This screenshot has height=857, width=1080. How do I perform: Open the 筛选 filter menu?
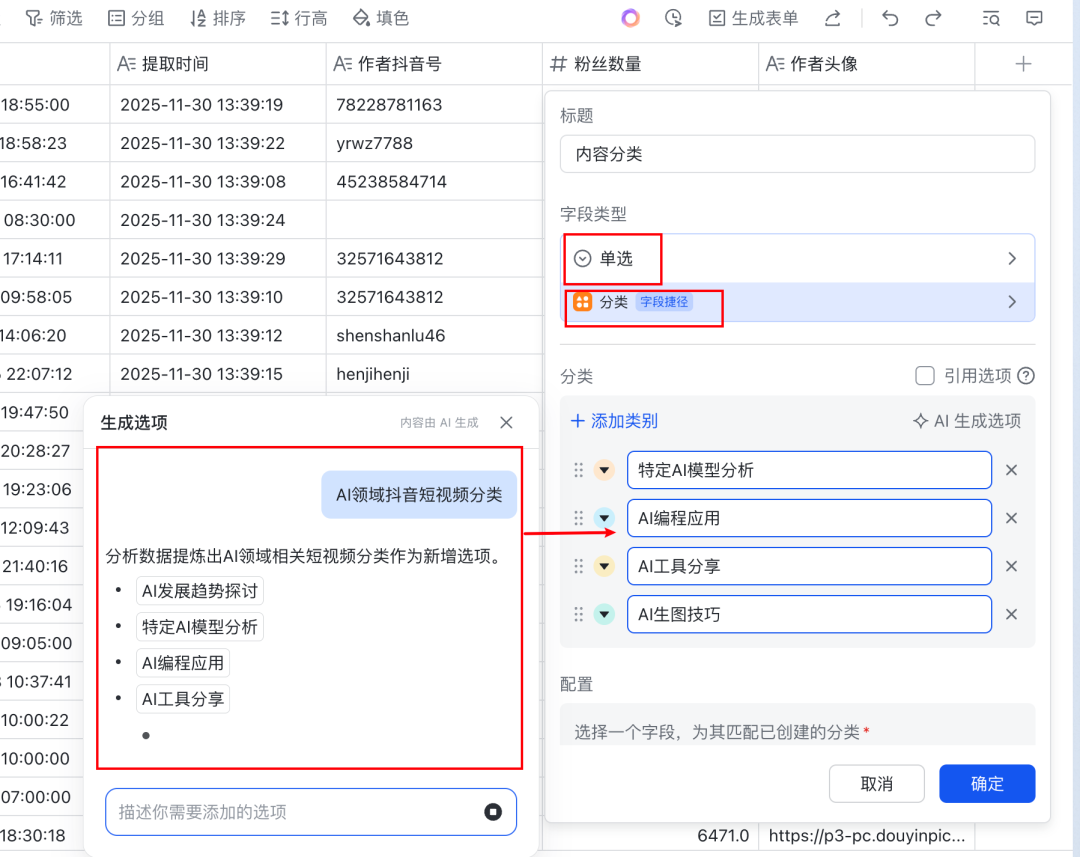(54, 18)
